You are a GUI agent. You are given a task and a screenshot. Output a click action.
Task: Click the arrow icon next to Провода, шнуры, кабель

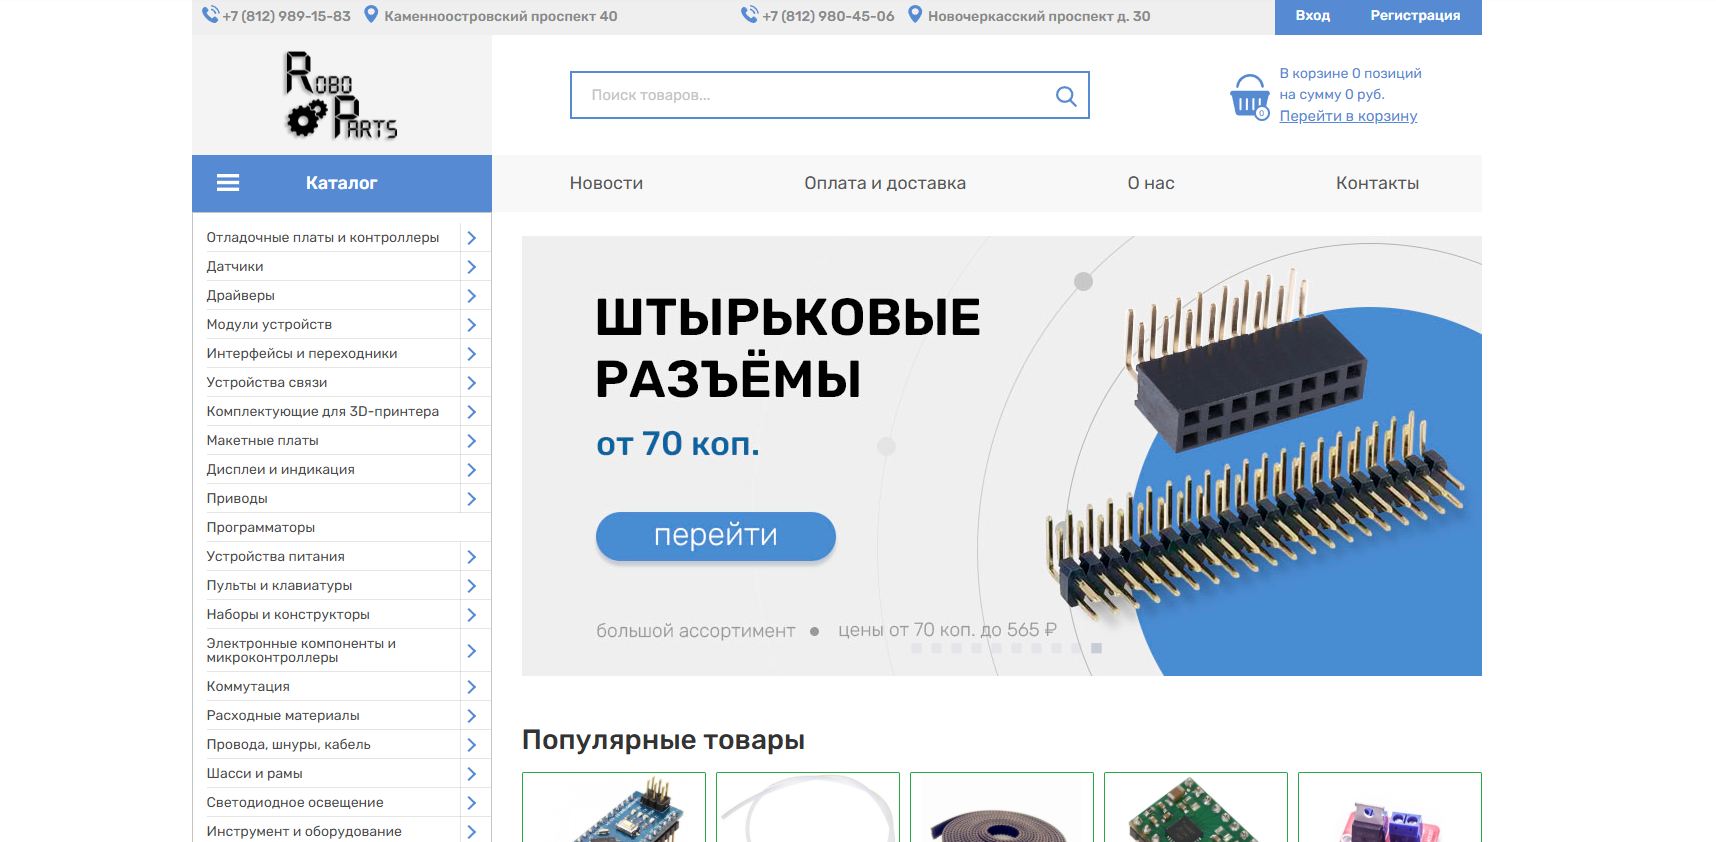point(472,745)
